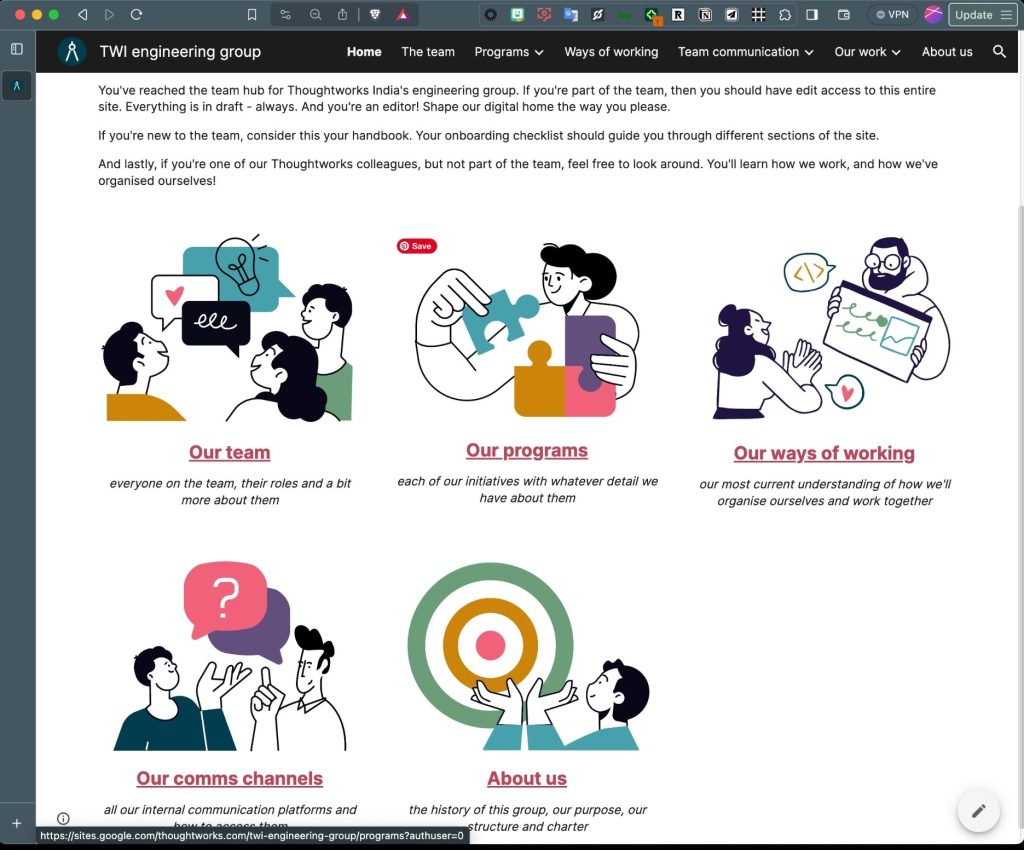Click the Pinterest Save button on image
Screen dimensions: 1024x850
click(x=416, y=246)
